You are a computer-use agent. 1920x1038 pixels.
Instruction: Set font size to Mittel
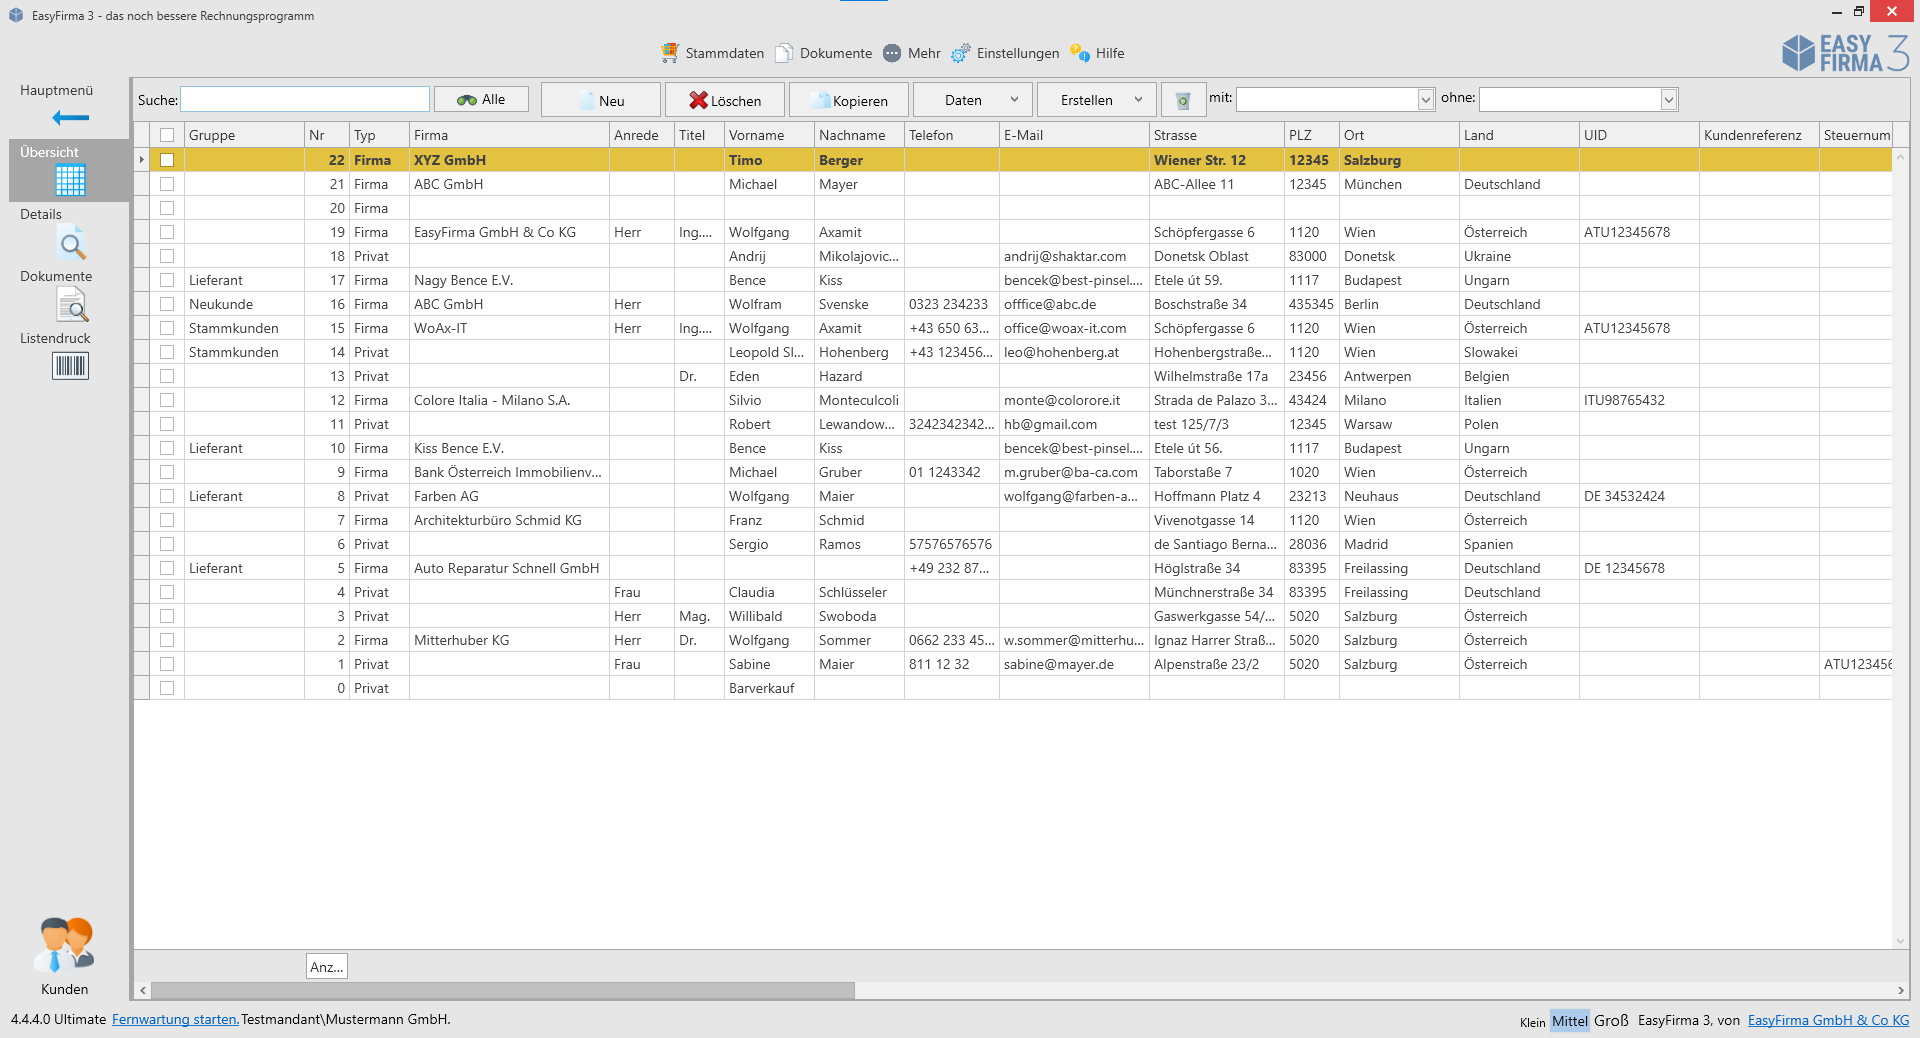1569,1021
